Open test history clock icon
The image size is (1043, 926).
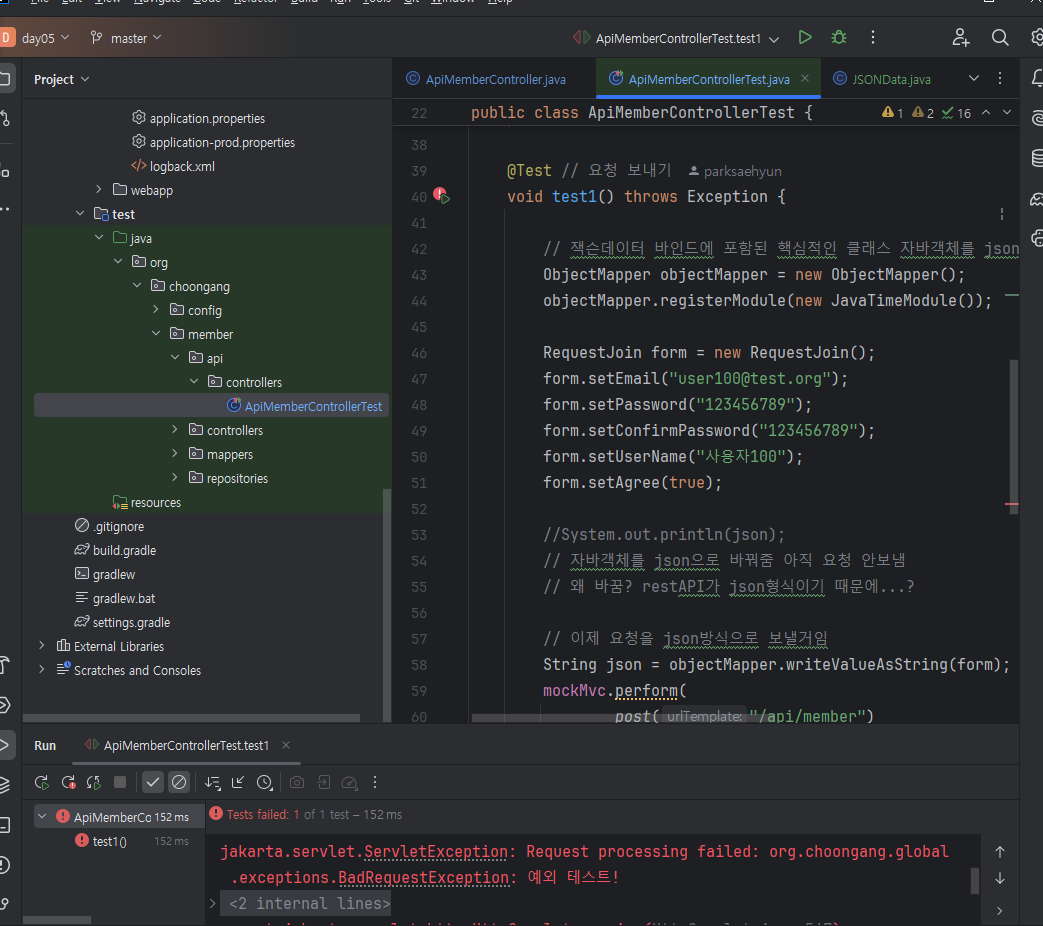point(265,782)
